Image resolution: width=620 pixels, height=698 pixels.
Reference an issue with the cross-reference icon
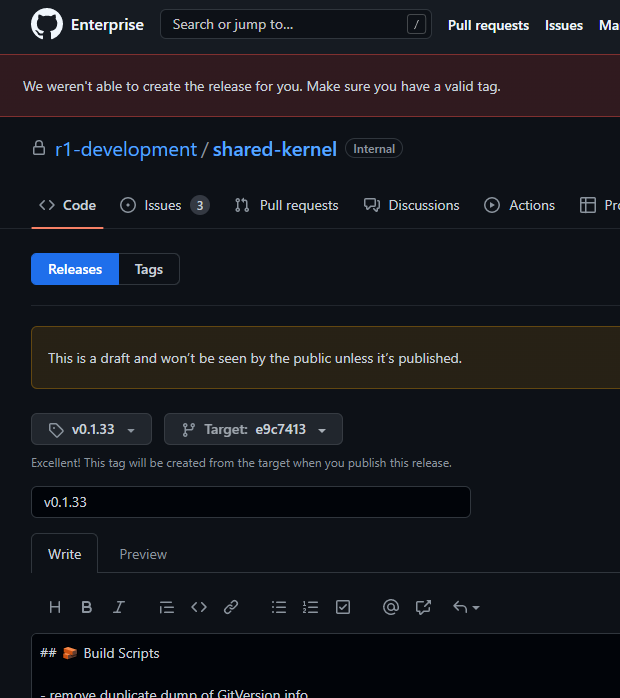(423, 607)
